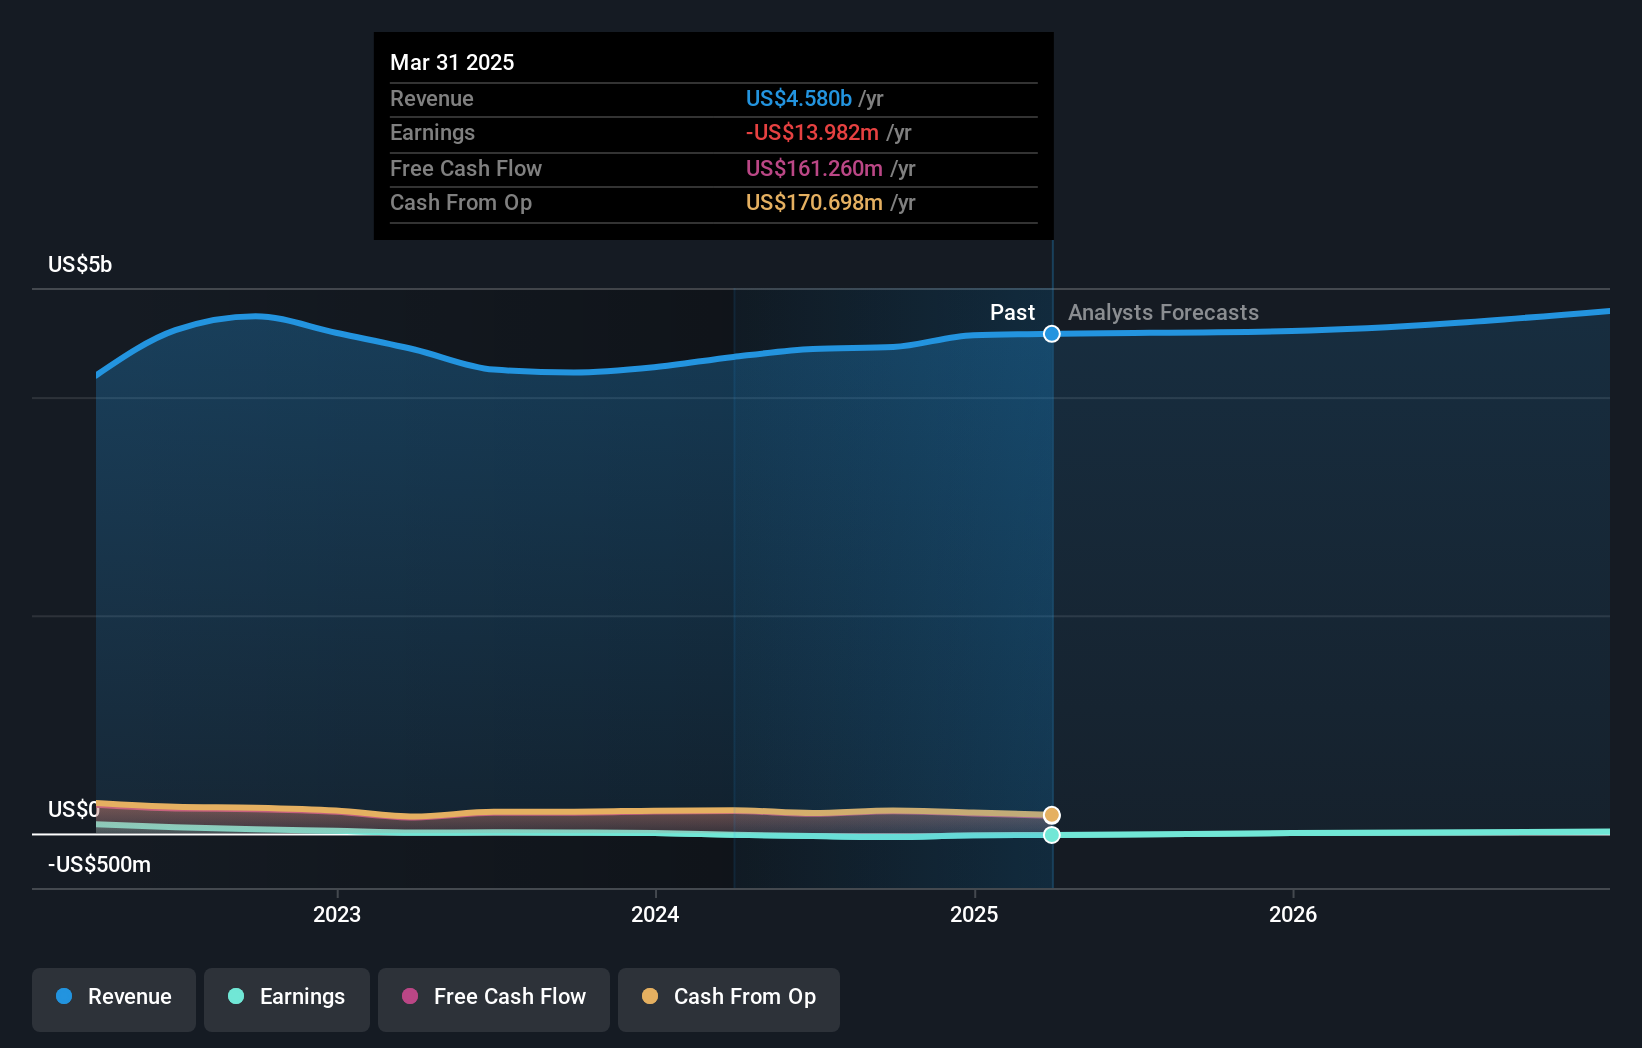Click the -US$13.982m earnings value
1642x1048 pixels.
click(x=812, y=132)
